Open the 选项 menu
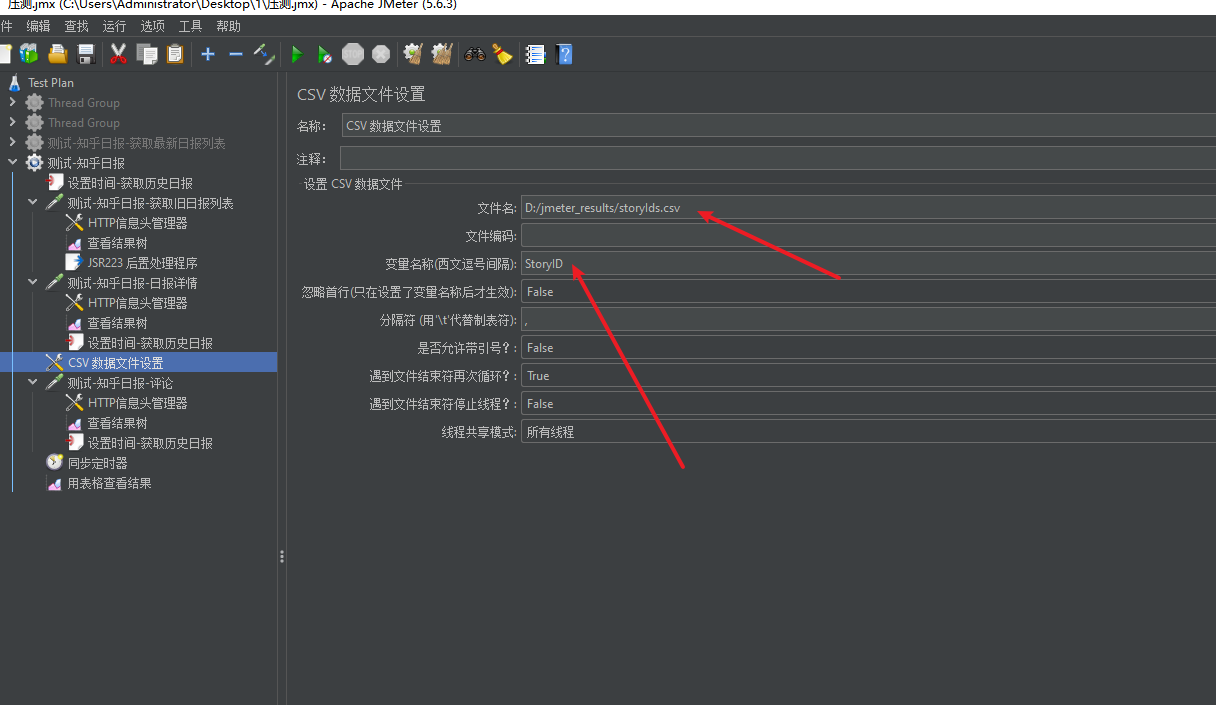This screenshot has height=705, width=1216. pos(152,26)
